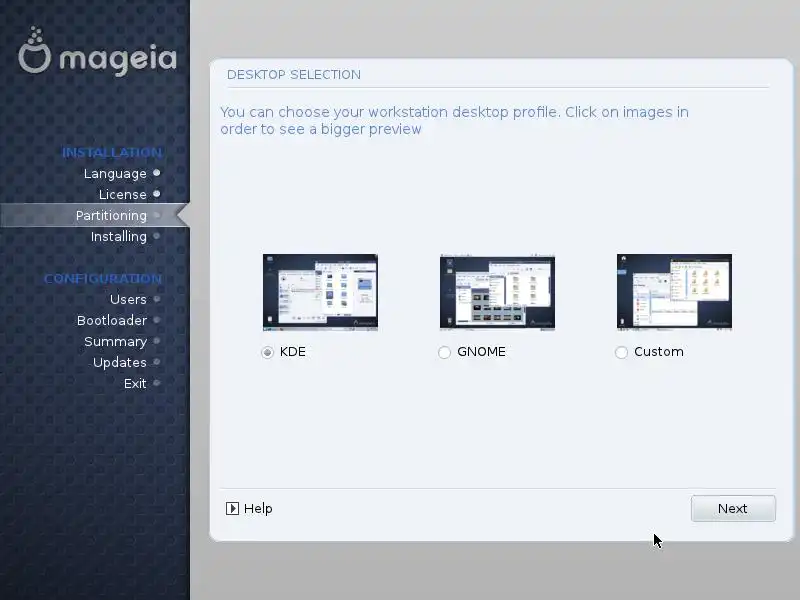The image size is (800, 600).
Task: Open the Help button
Action: 249,508
